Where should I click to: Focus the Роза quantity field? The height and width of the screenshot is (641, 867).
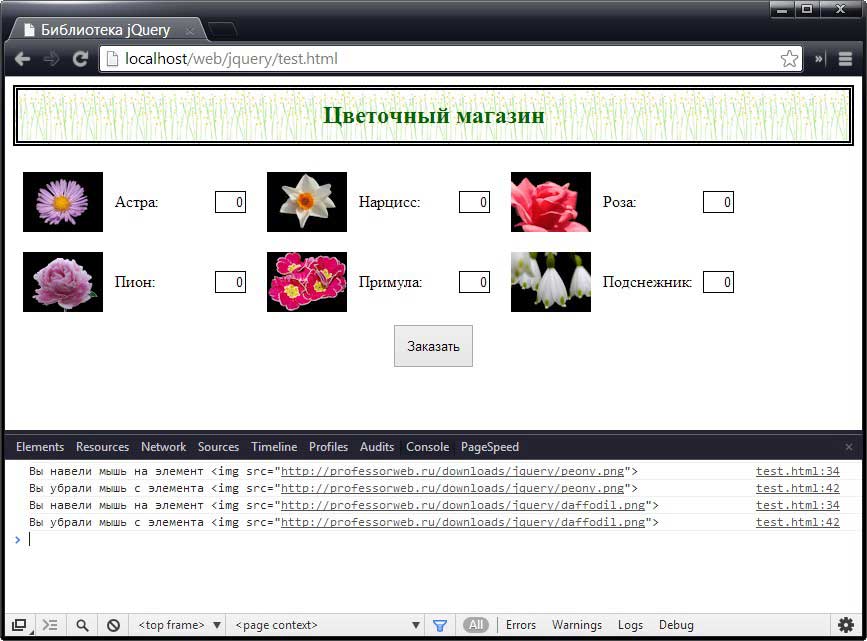tap(718, 202)
